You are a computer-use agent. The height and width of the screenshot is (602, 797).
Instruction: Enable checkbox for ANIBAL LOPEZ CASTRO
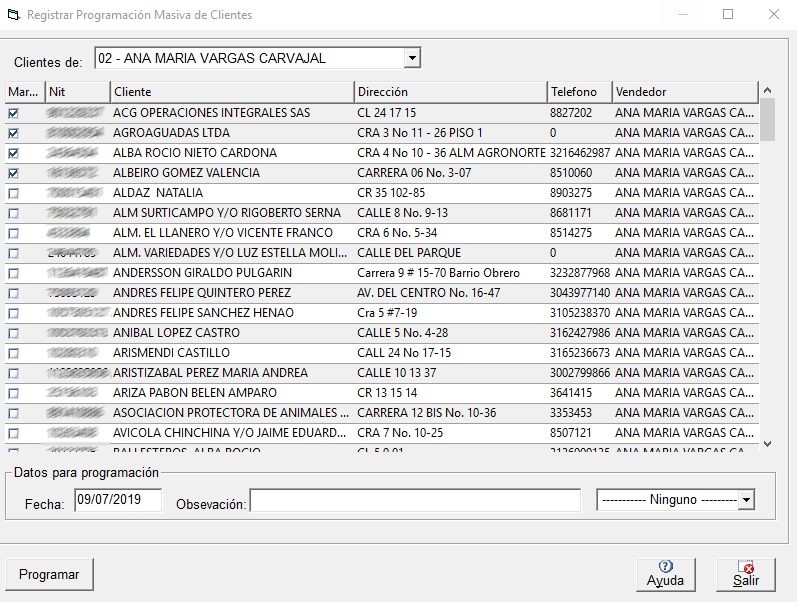click(x=13, y=333)
